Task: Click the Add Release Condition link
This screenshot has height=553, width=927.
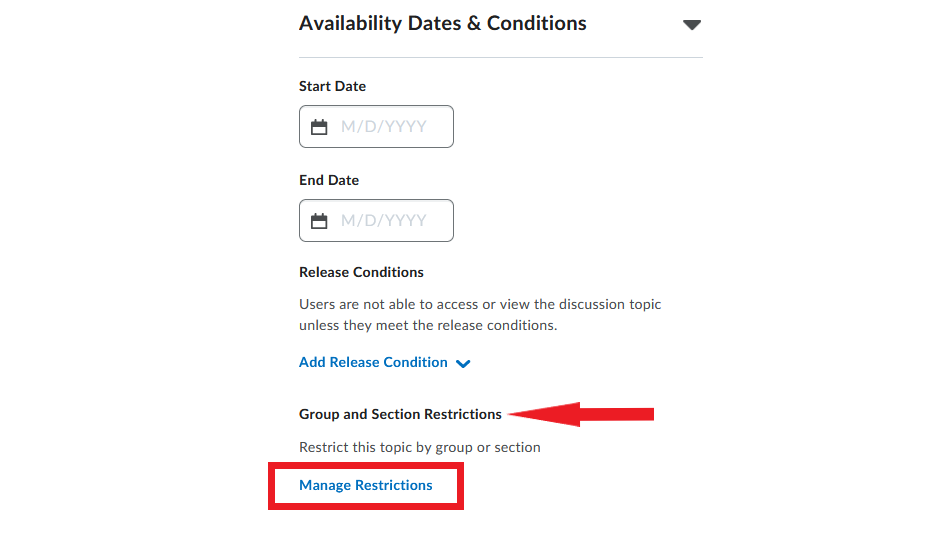Action: coord(373,362)
